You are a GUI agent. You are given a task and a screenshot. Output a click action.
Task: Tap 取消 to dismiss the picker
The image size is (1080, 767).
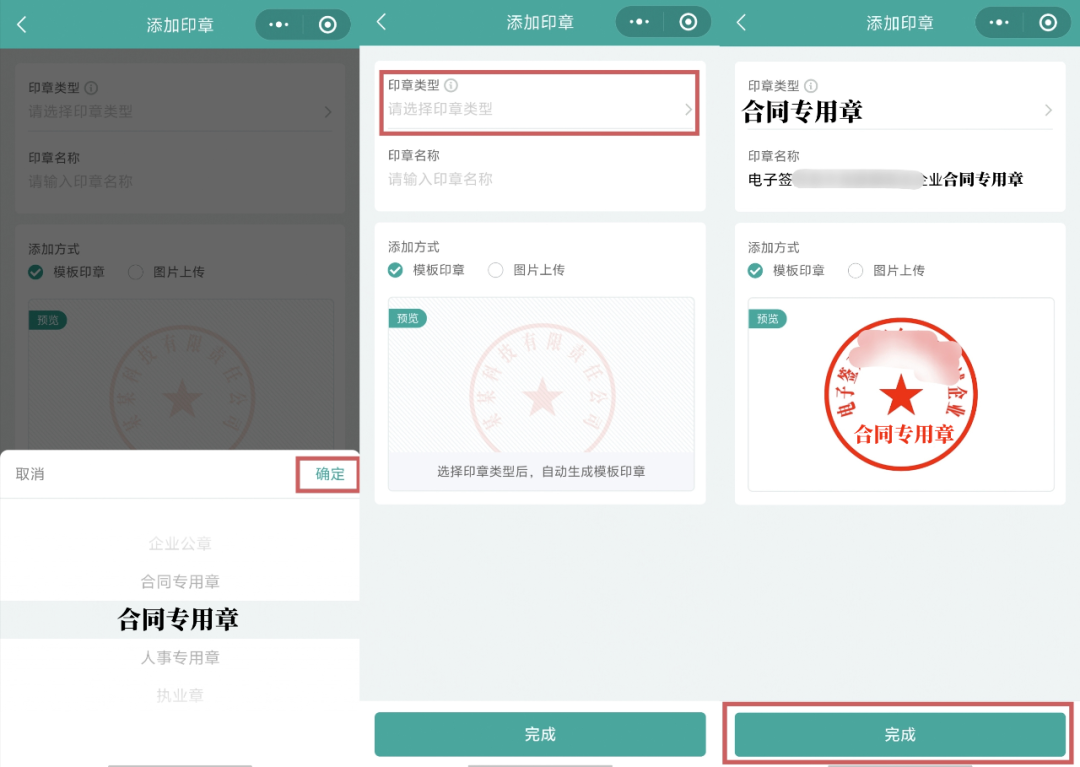tap(30, 474)
